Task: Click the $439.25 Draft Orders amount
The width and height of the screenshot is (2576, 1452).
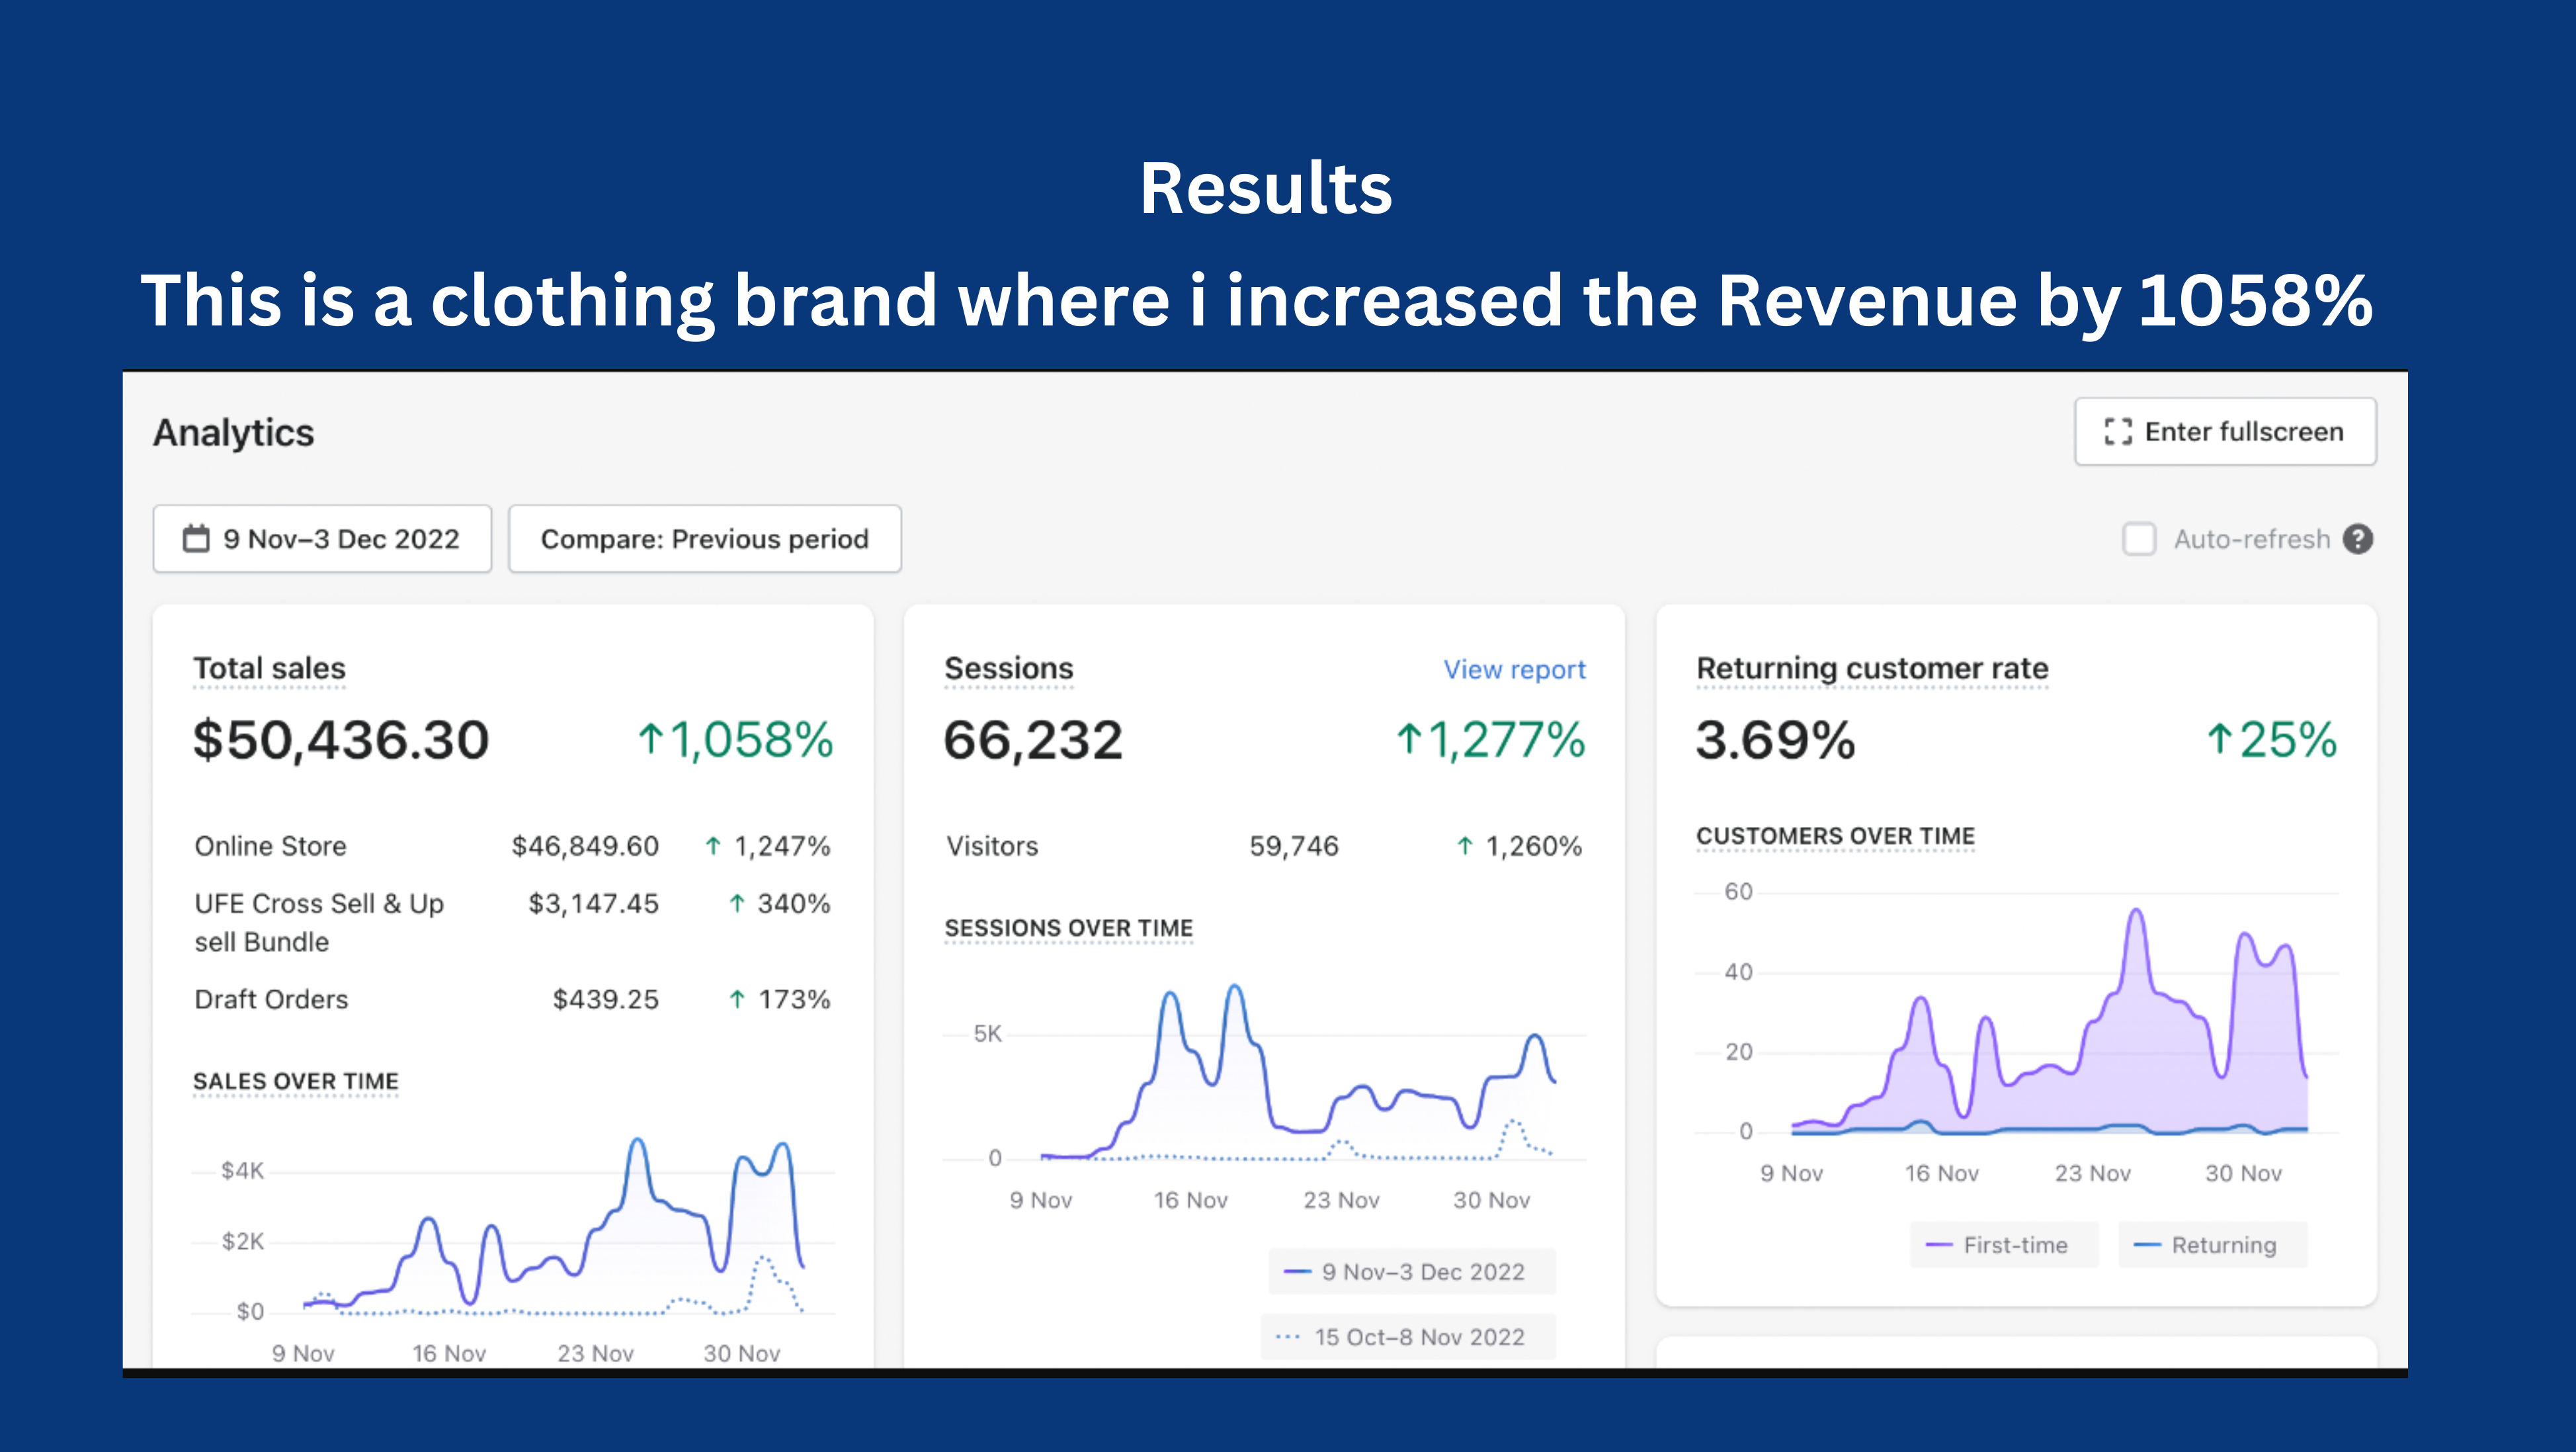Action: (606, 999)
